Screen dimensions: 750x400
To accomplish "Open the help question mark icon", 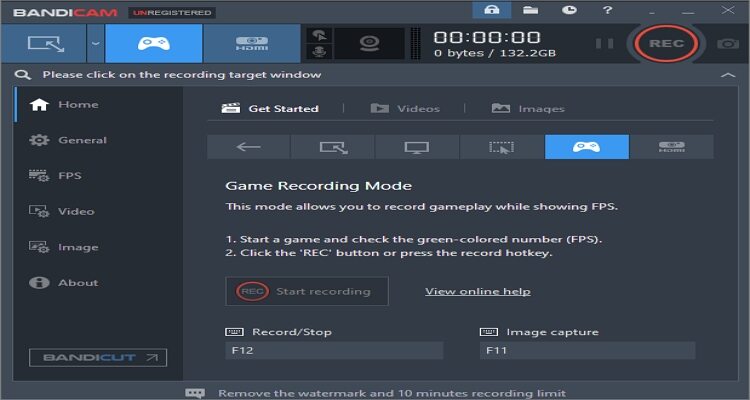I will coord(607,10).
